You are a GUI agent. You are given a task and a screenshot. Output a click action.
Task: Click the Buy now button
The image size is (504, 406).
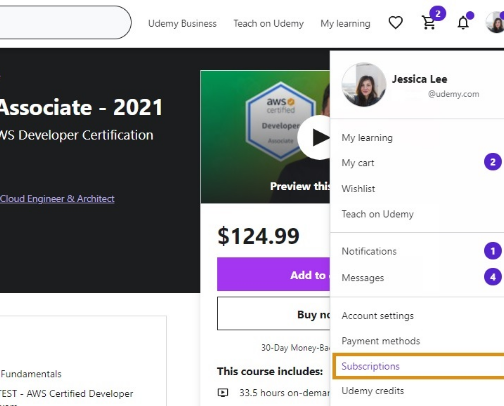pos(273,314)
